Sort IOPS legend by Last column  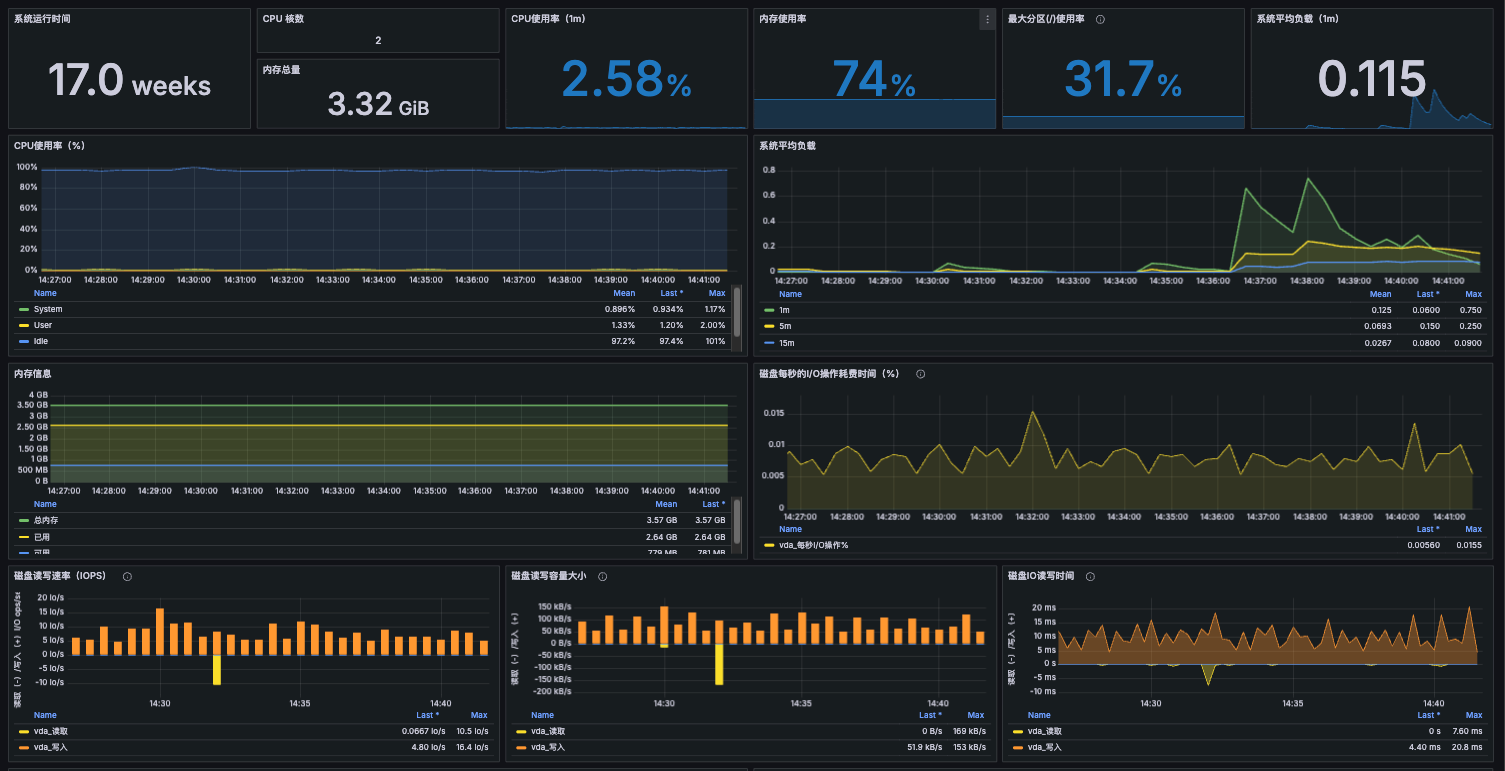point(427,715)
